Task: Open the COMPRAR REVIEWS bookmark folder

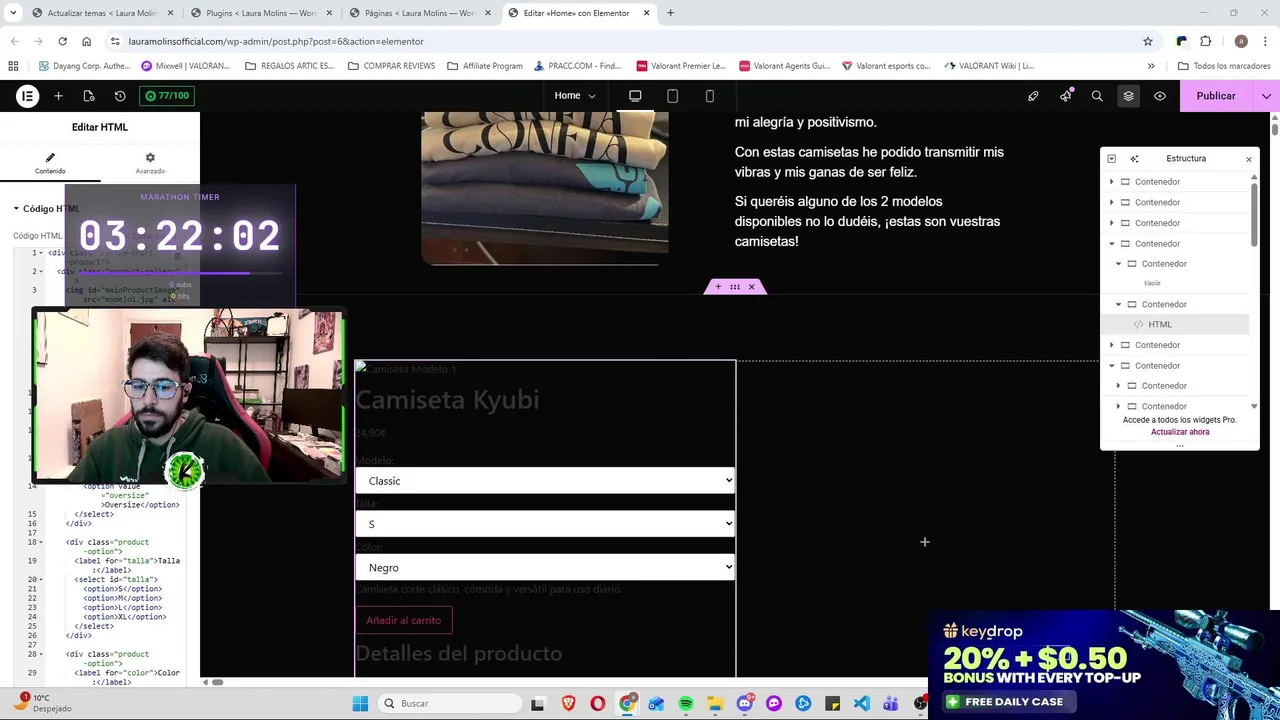Action: click(391, 66)
